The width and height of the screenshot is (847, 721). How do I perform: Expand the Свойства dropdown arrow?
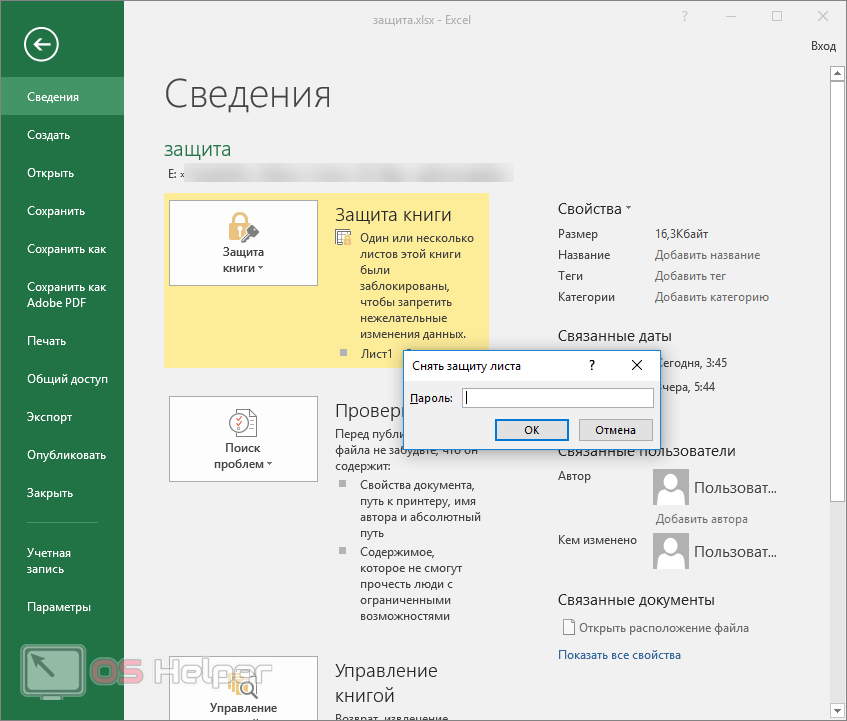coord(628,209)
